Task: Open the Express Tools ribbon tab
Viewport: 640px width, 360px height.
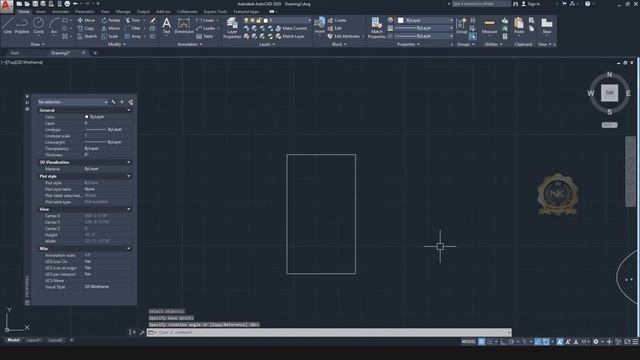Action: coord(216,11)
